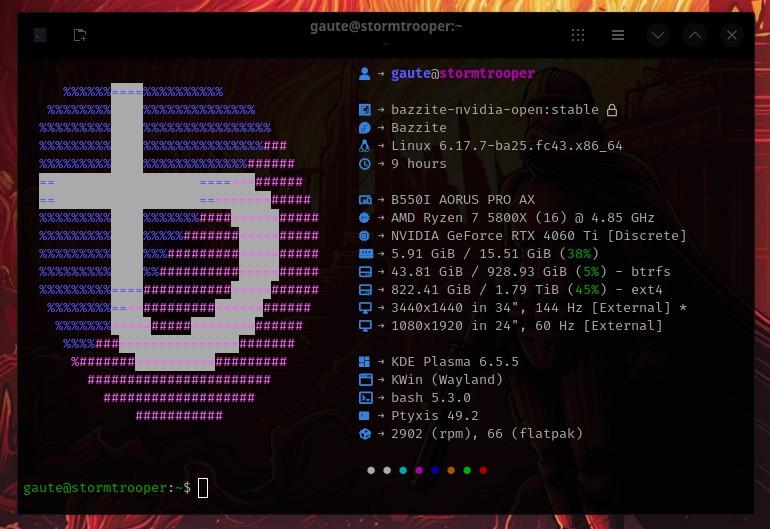Click the terminal prompt cursor
Image resolution: width=770 pixels, height=529 pixels.
203,488
